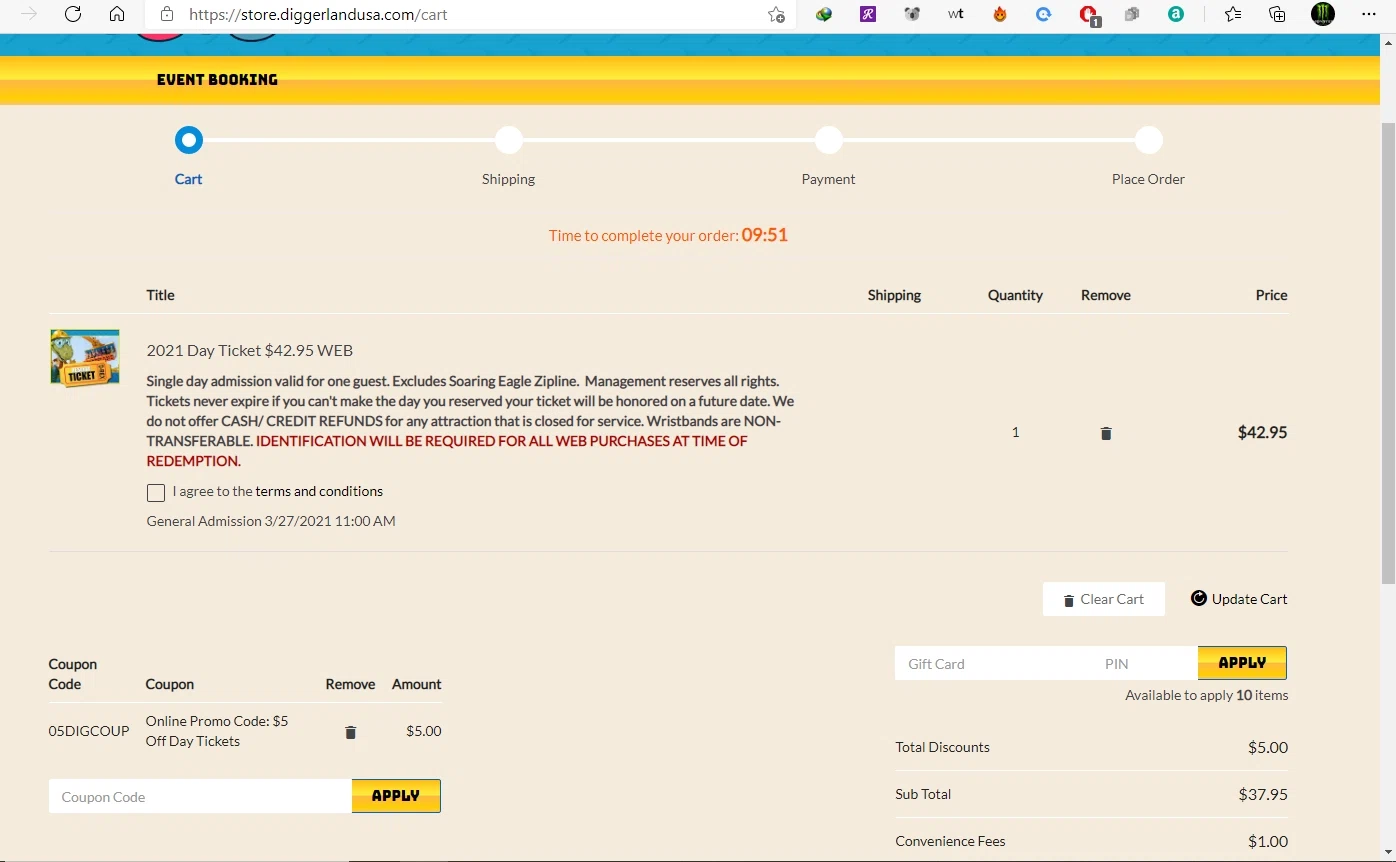The height and width of the screenshot is (862, 1396).
Task: Click Update Cart
Action: tap(1239, 599)
